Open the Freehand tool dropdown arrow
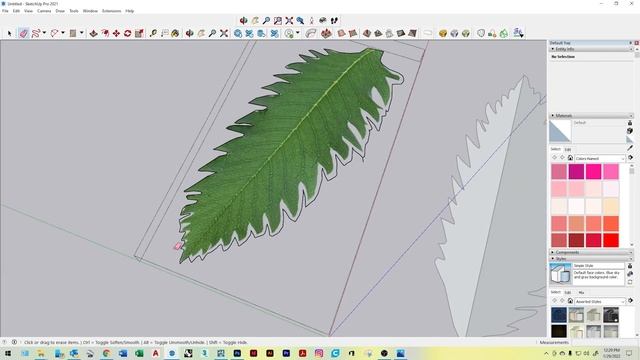This screenshot has width=640, height=360. pos(44,33)
